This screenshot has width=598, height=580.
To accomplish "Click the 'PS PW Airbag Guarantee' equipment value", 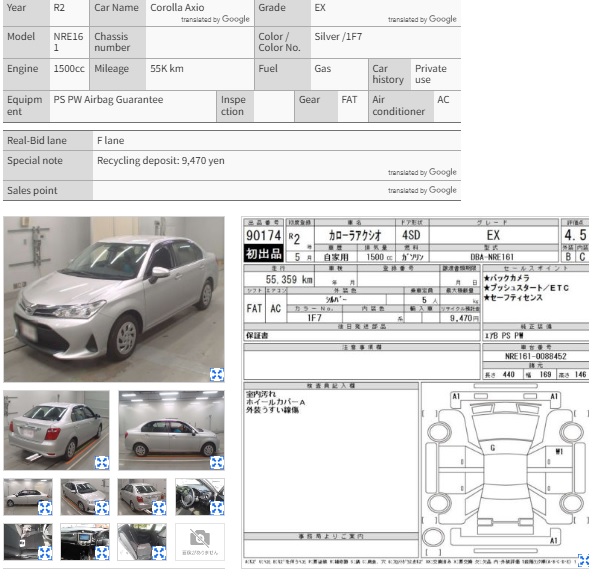I will pos(108,100).
